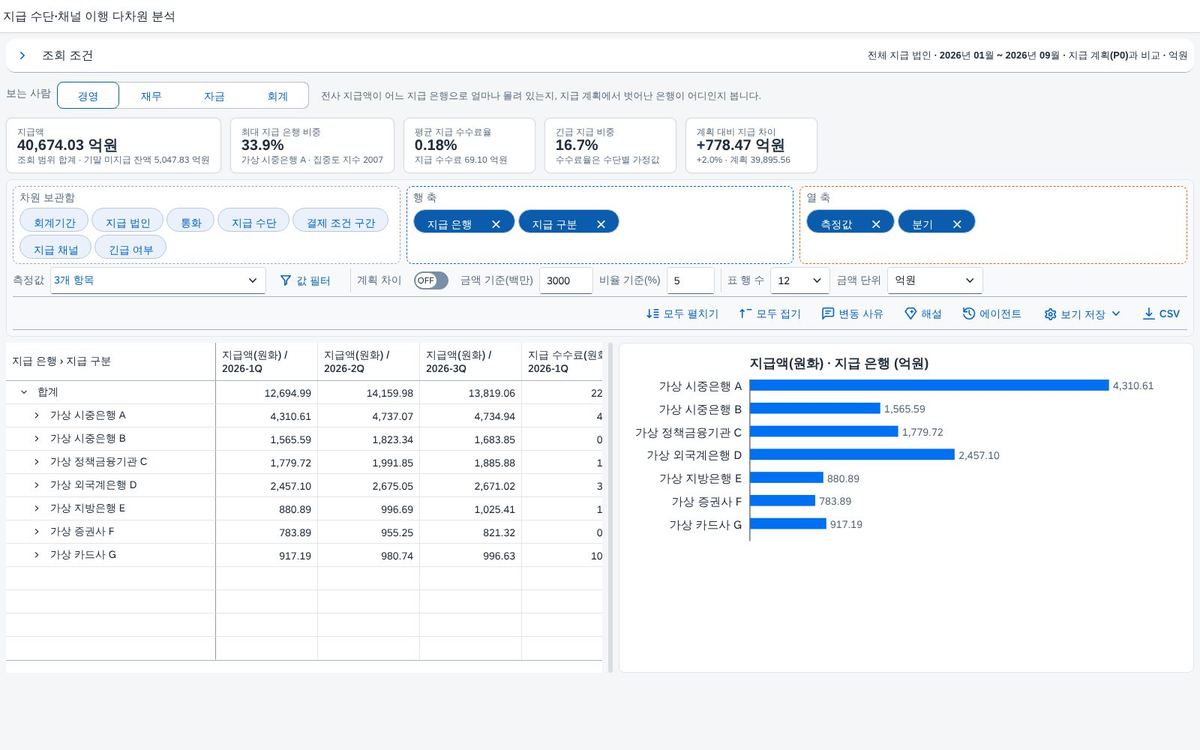The width and height of the screenshot is (1200, 750).
Task: Select the 955.25 cell
Action: (x=368, y=531)
